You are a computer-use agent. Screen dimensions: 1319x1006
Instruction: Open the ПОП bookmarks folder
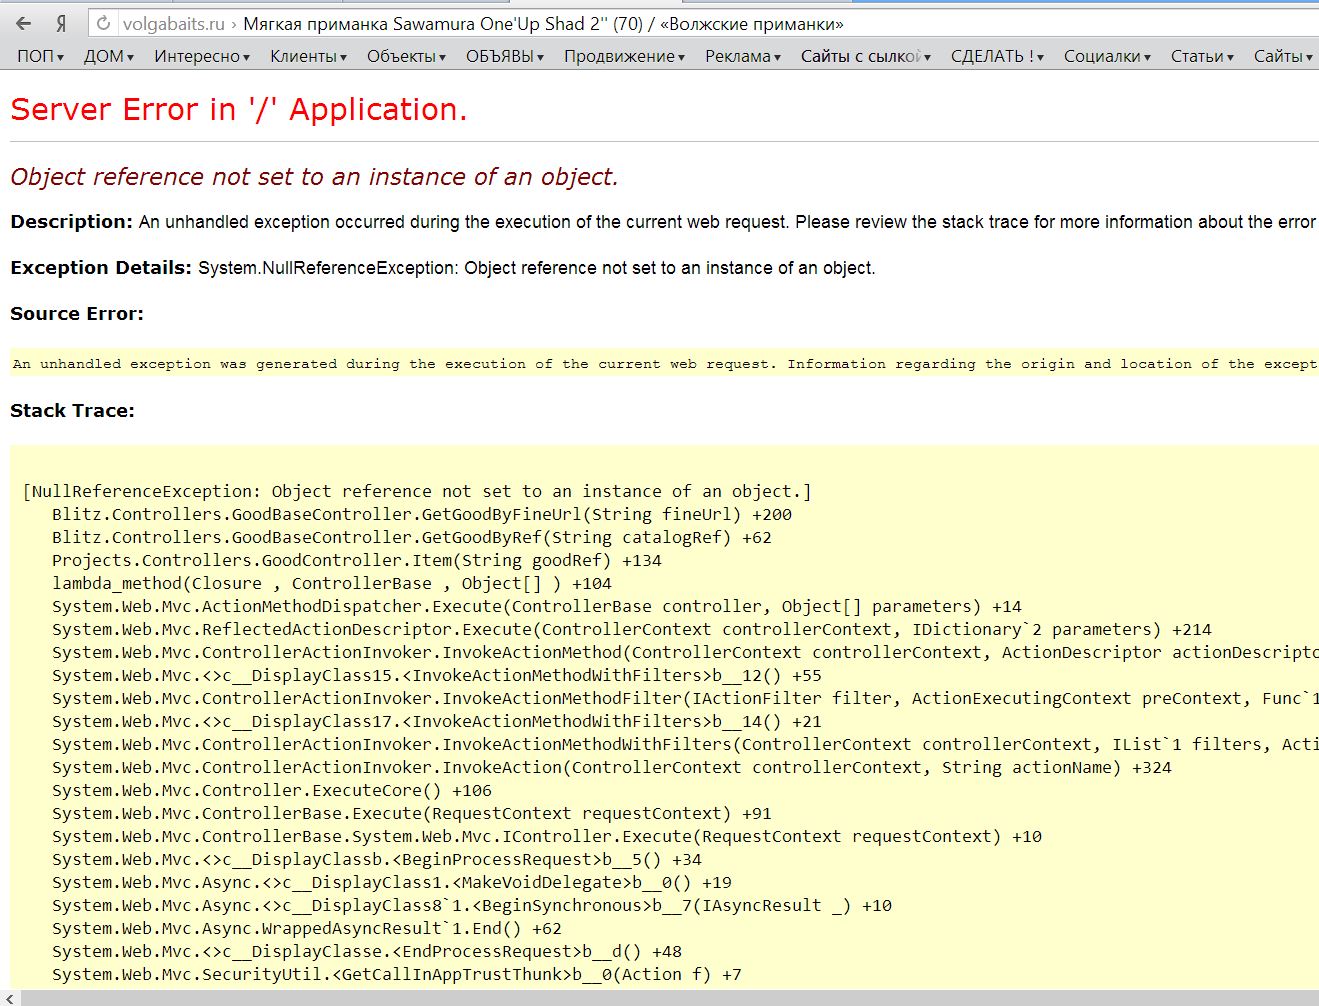click(40, 57)
